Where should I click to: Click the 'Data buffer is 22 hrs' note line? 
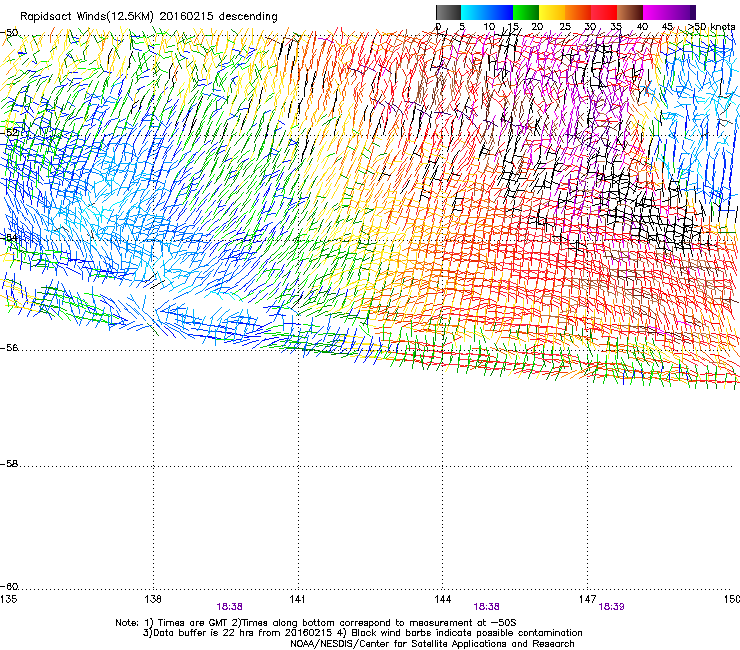pos(362,633)
